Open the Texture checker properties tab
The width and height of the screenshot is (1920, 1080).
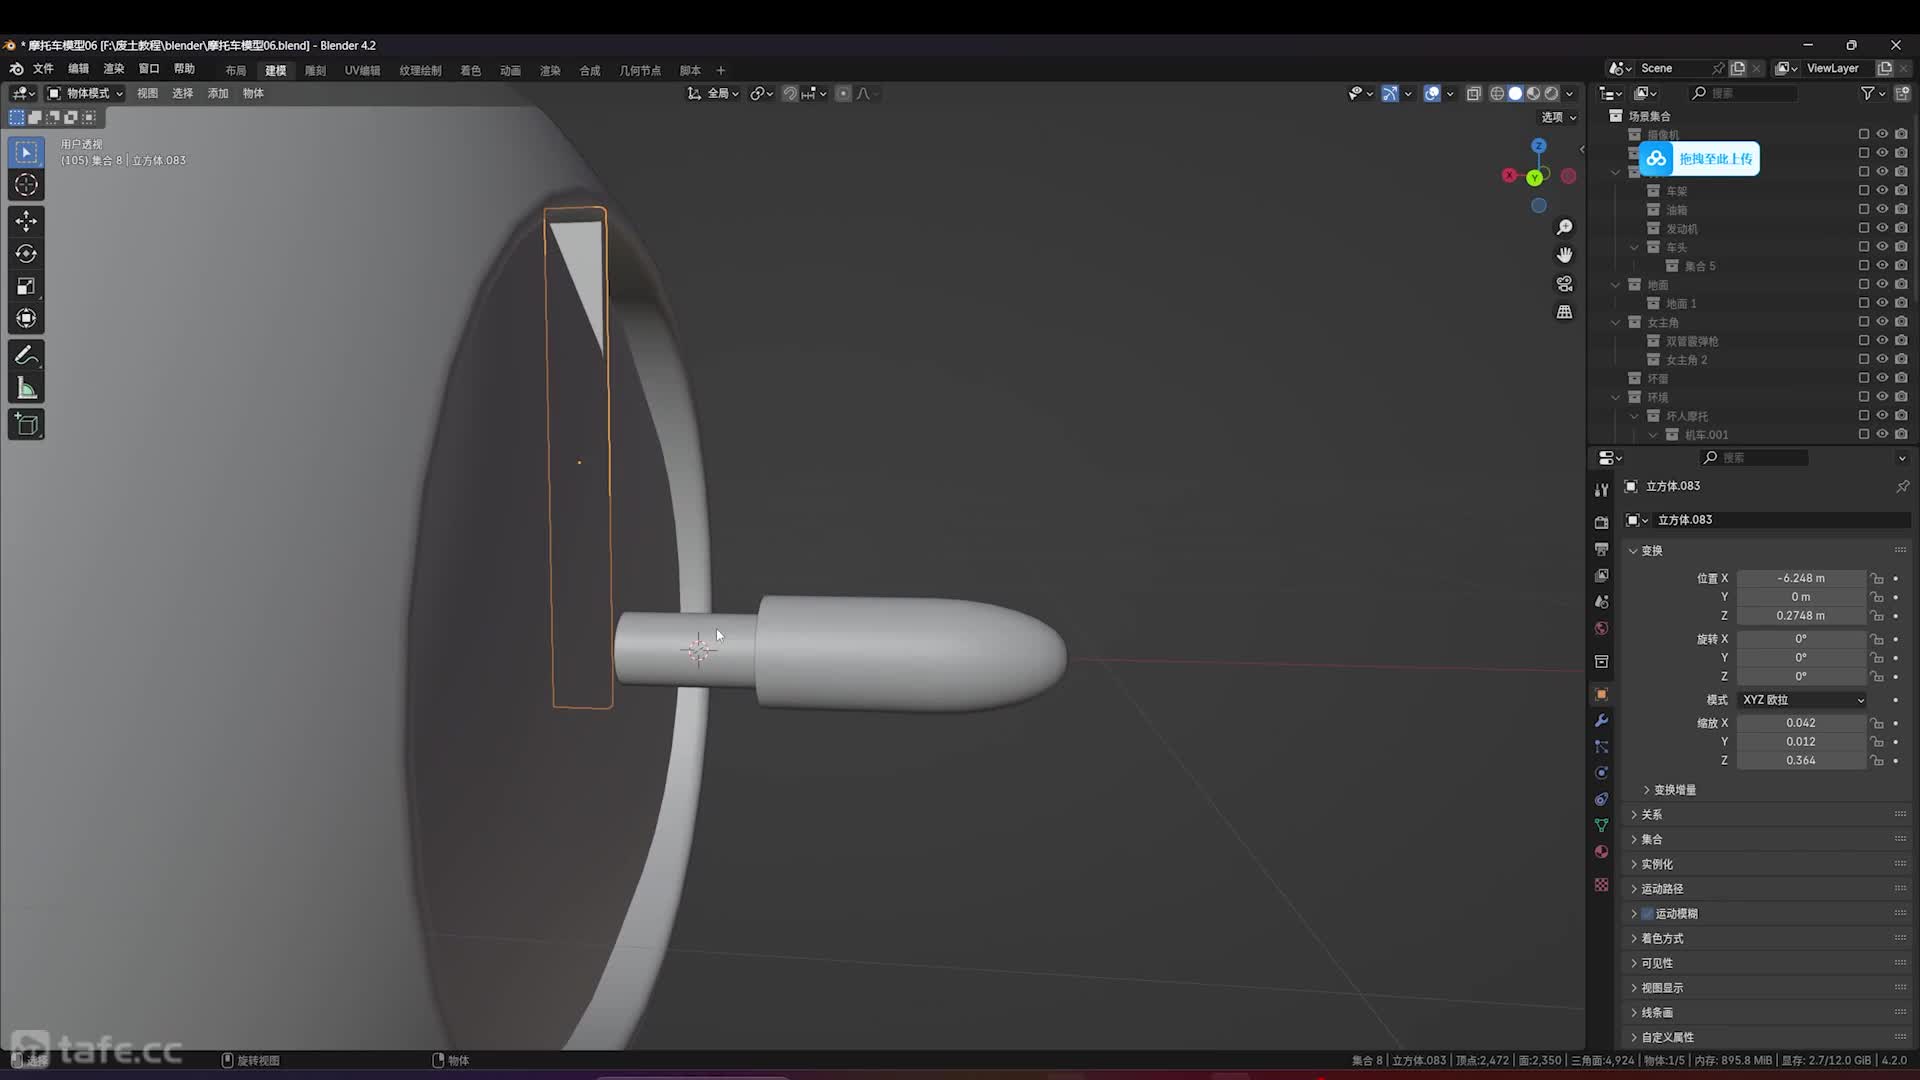tap(1601, 885)
